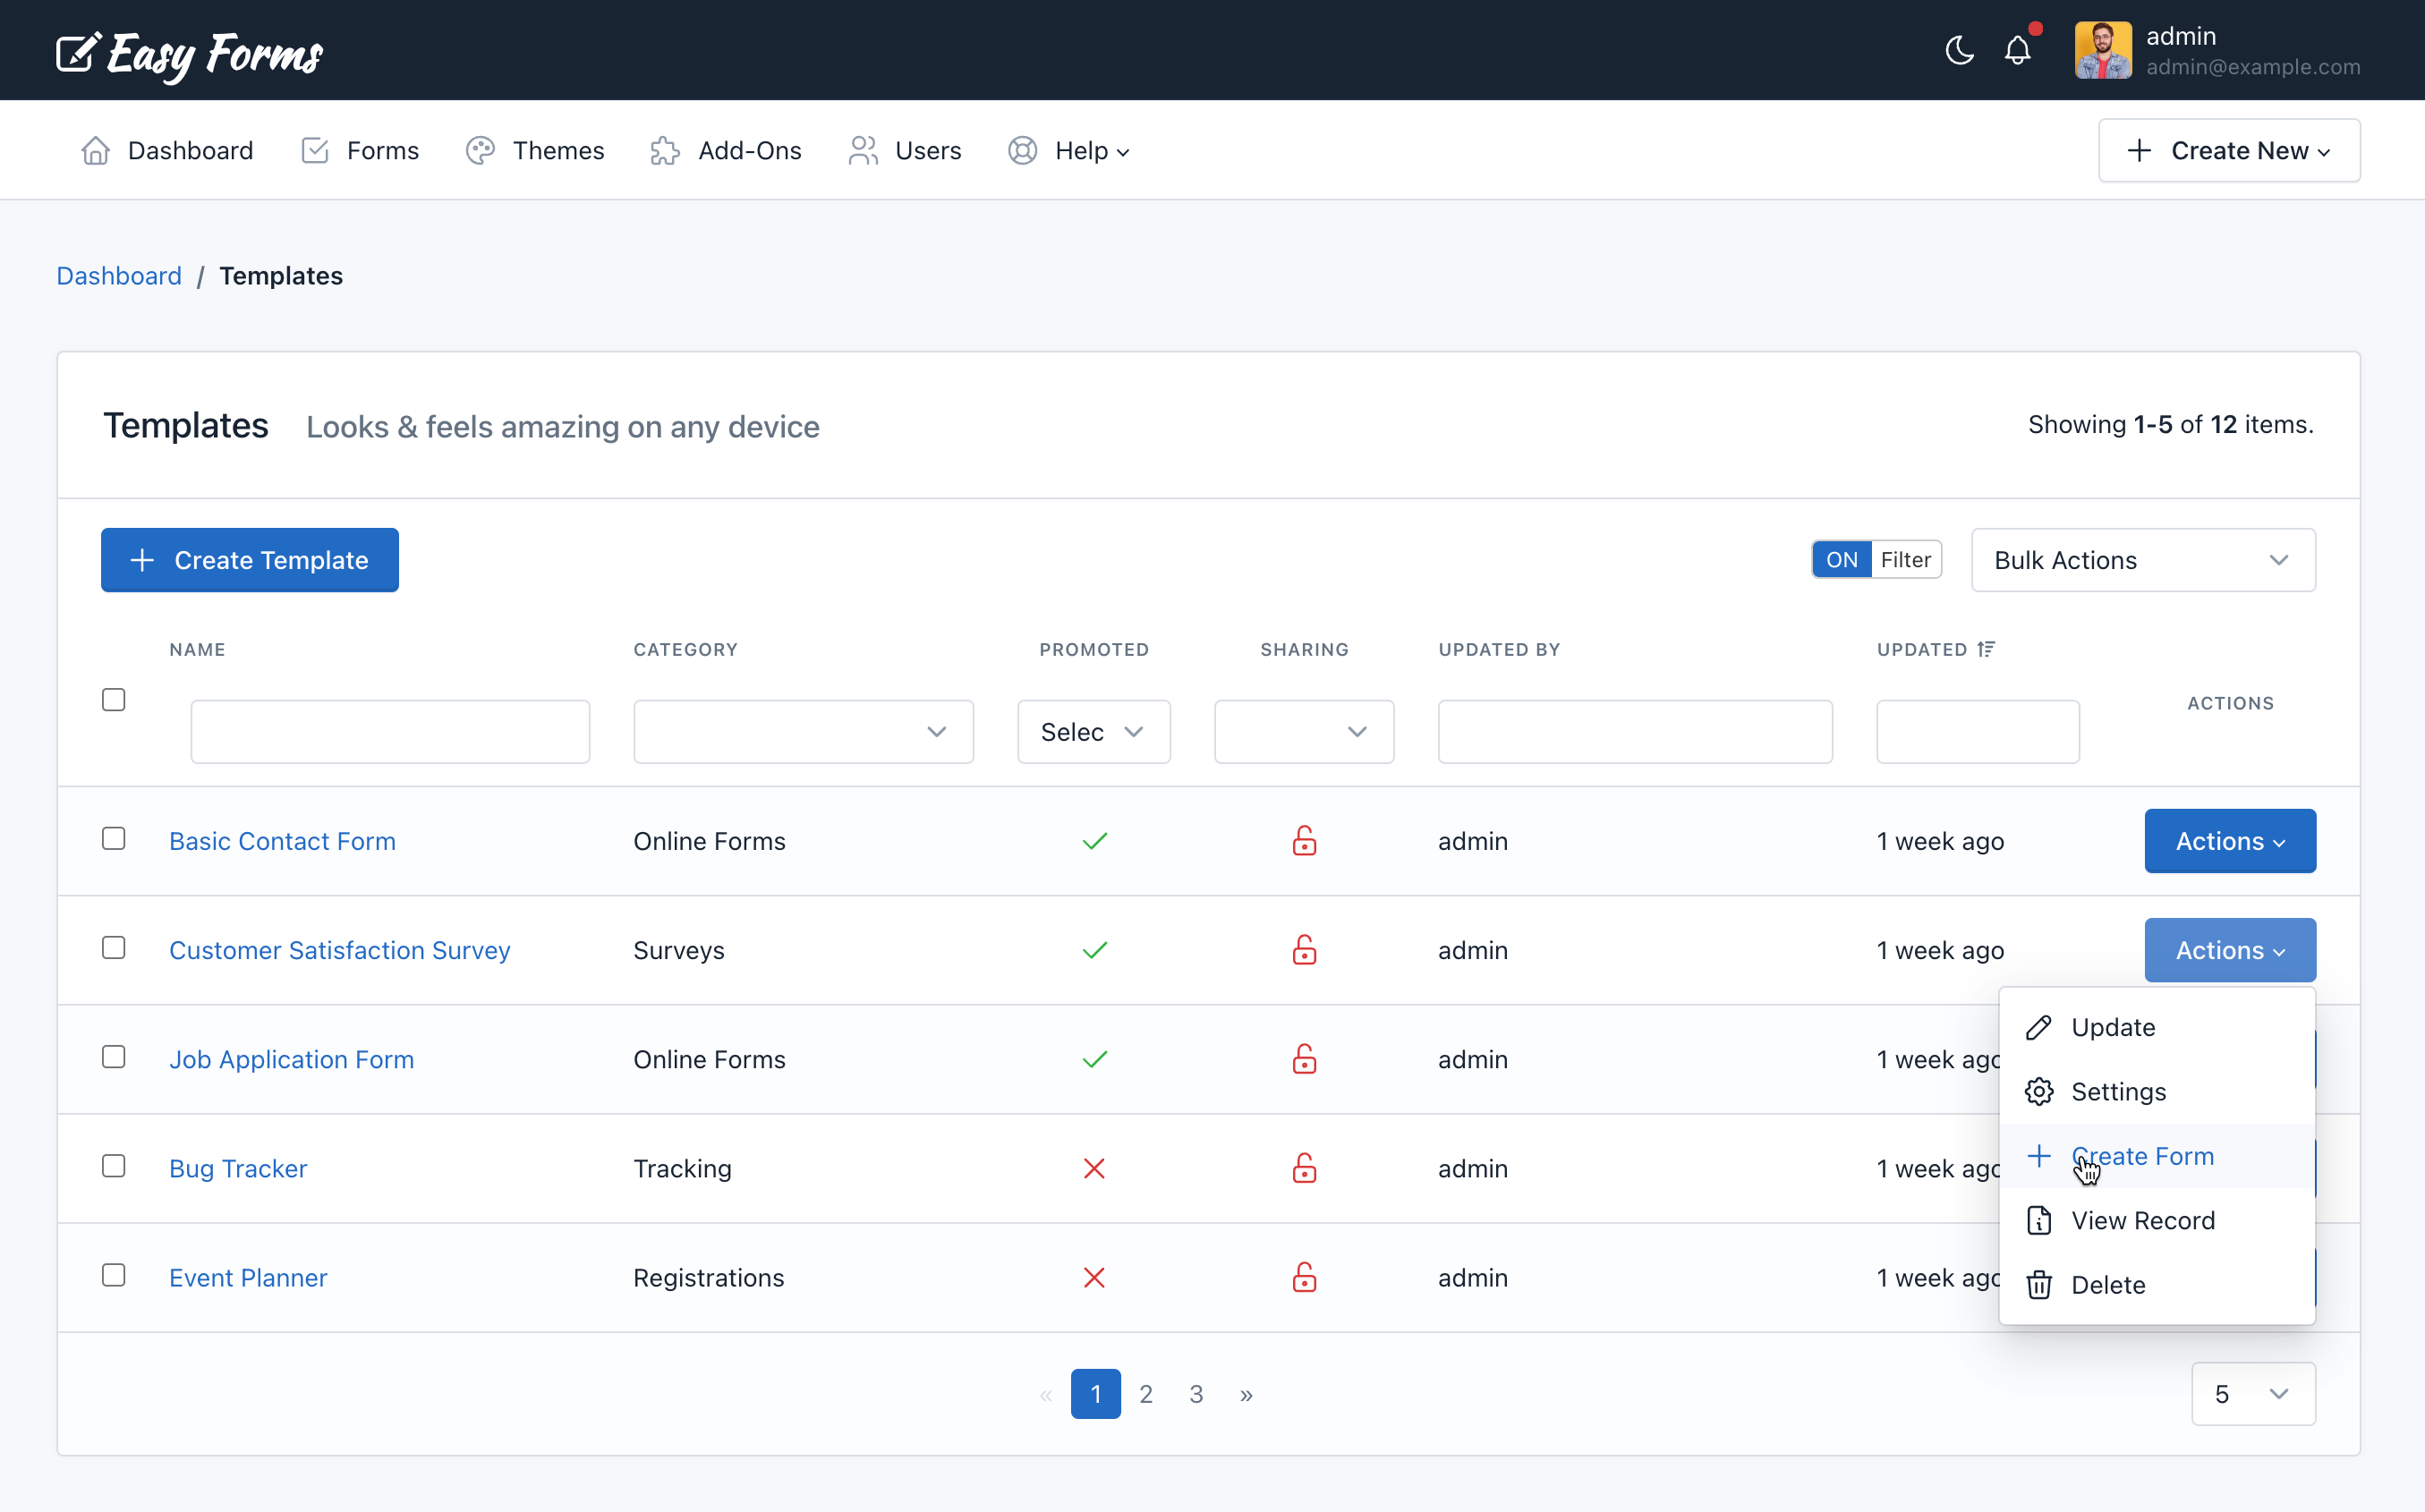
Task: Open the Customer Satisfaction Survey link
Action: [x=340, y=949]
